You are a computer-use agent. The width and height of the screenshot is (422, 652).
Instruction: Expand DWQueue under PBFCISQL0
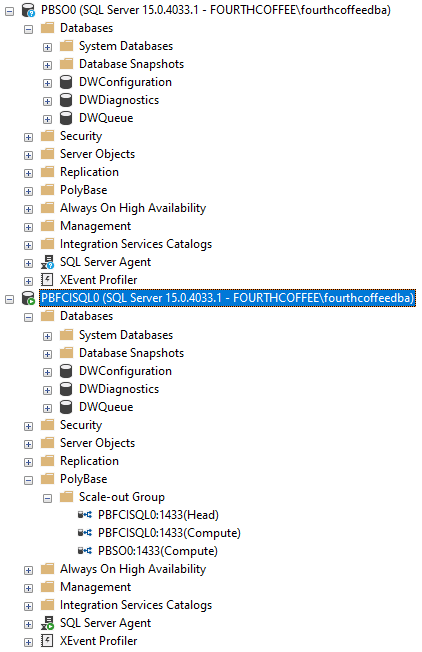(x=47, y=408)
